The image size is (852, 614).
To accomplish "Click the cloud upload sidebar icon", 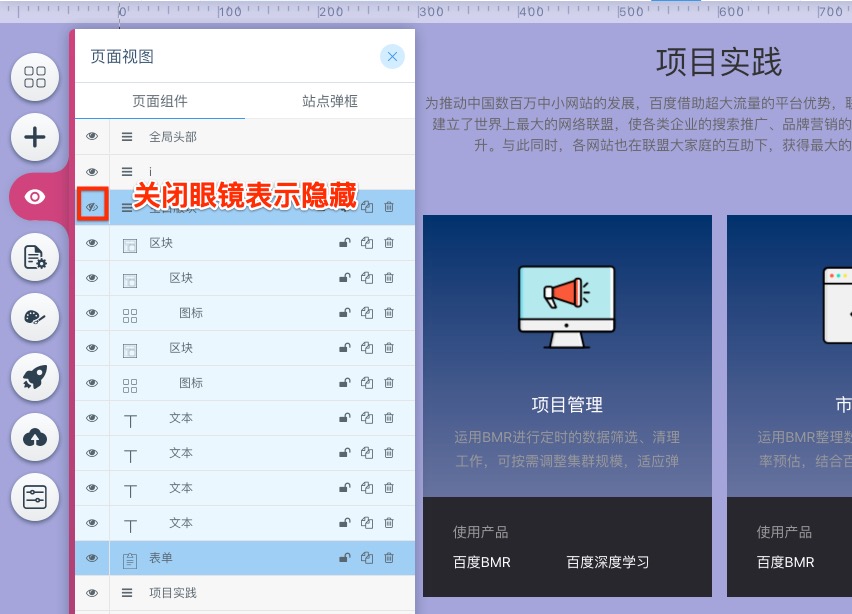I will point(35,437).
